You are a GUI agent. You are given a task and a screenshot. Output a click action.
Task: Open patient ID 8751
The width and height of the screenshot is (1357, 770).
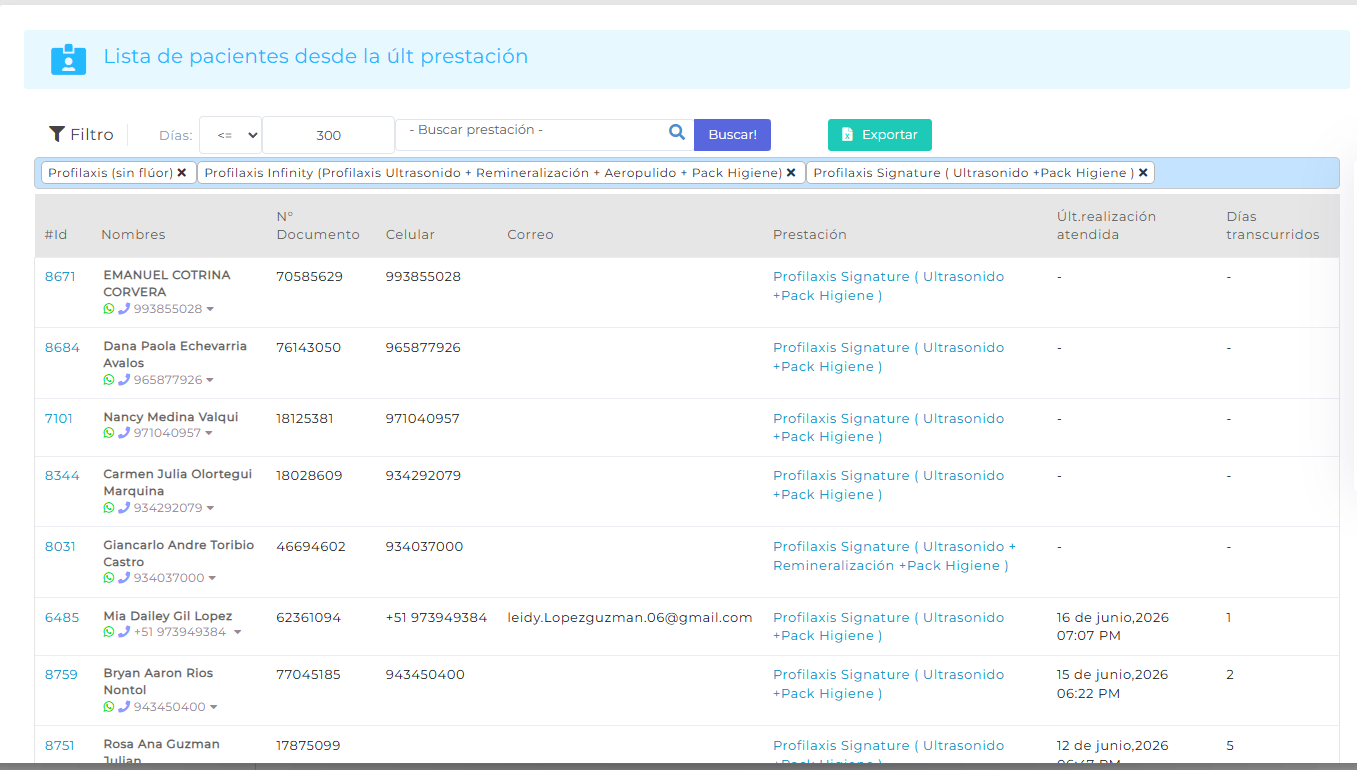(60, 746)
